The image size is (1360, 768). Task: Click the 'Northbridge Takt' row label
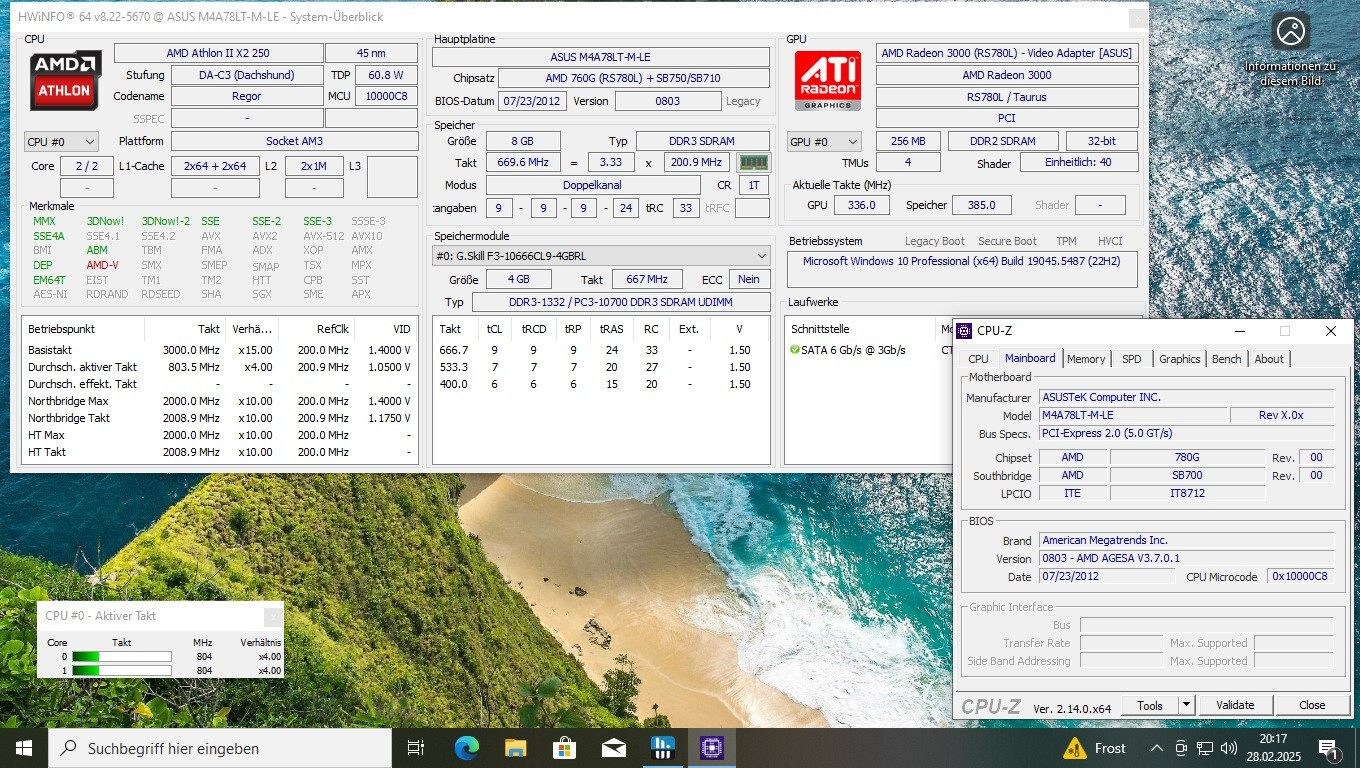tap(68, 418)
